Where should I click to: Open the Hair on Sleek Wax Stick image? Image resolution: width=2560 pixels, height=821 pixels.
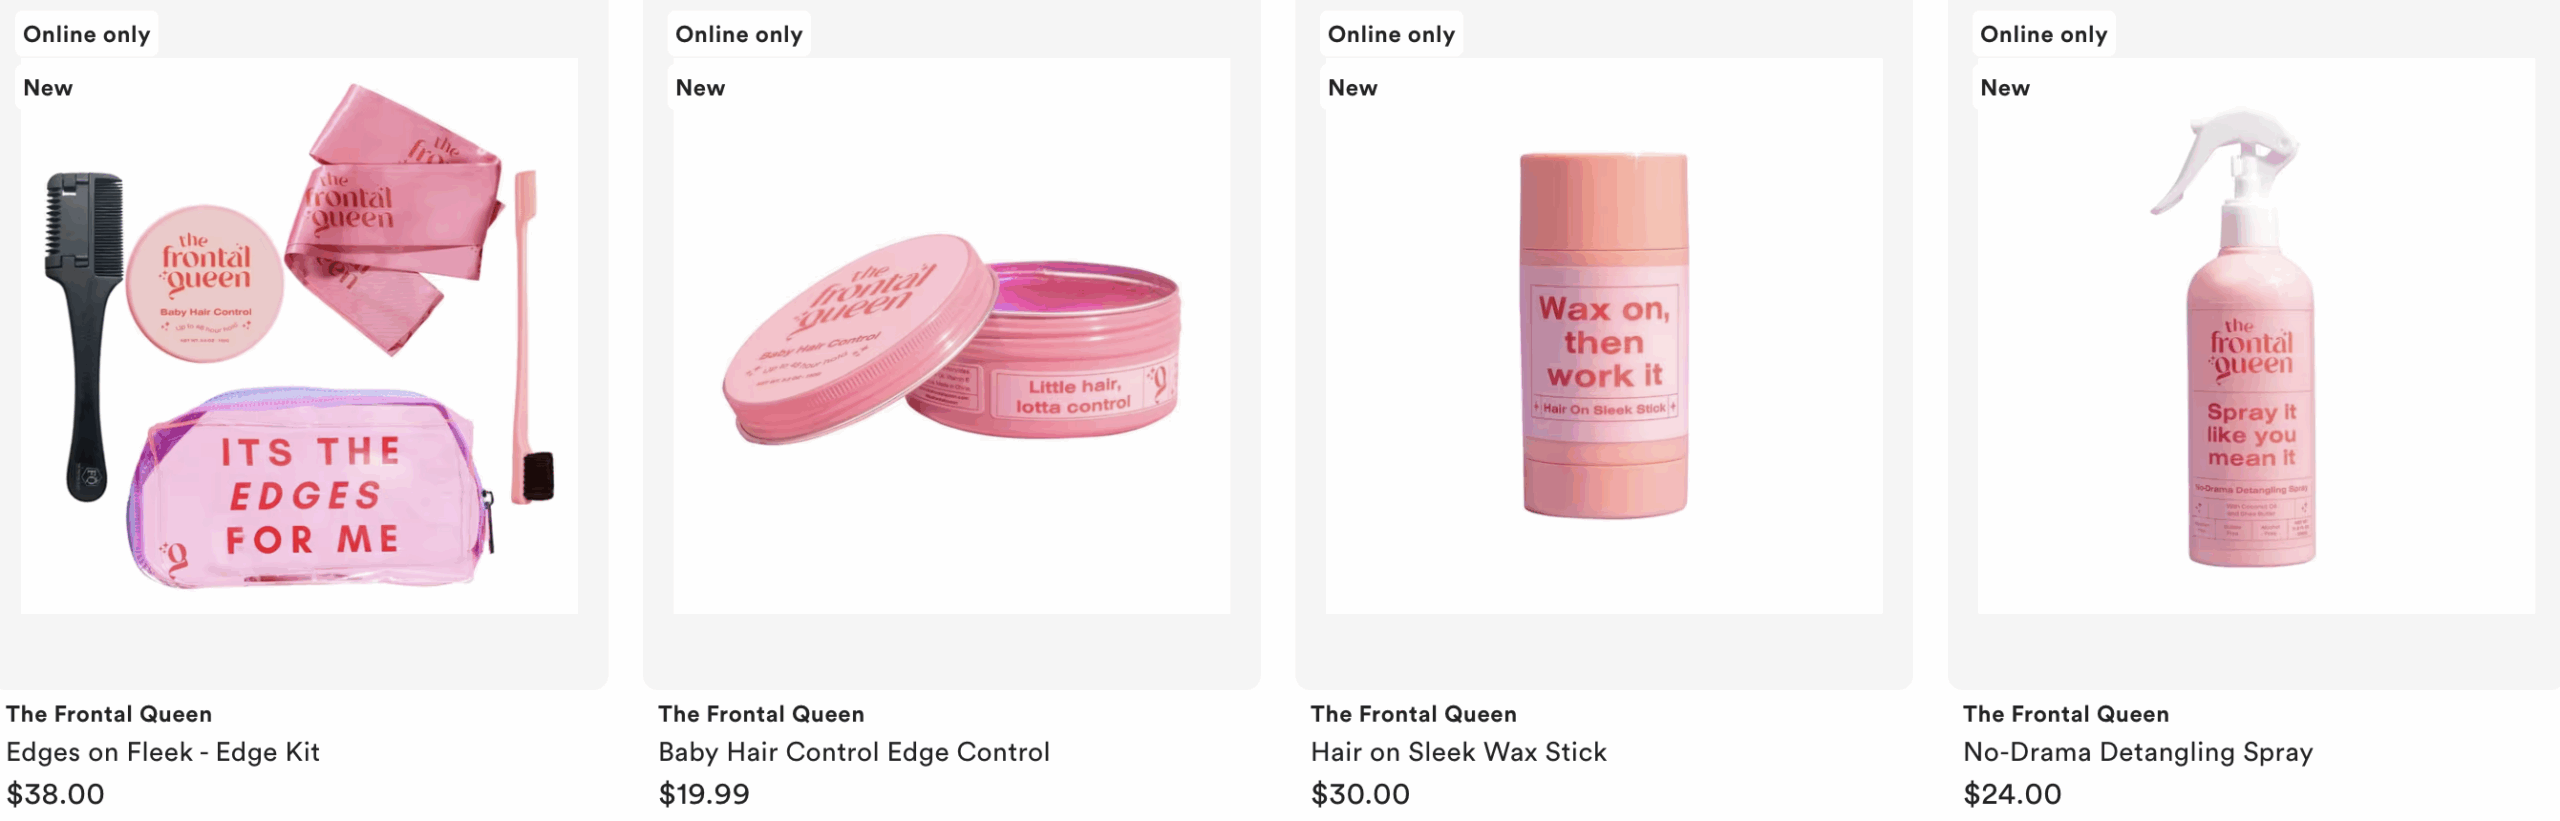(1604, 336)
